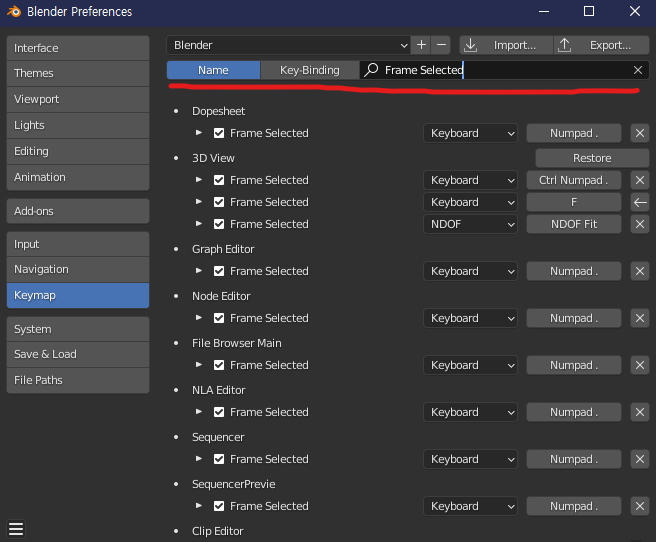
Task: Expand SequencerPreview Frame Selected entry
Action: pos(199,506)
